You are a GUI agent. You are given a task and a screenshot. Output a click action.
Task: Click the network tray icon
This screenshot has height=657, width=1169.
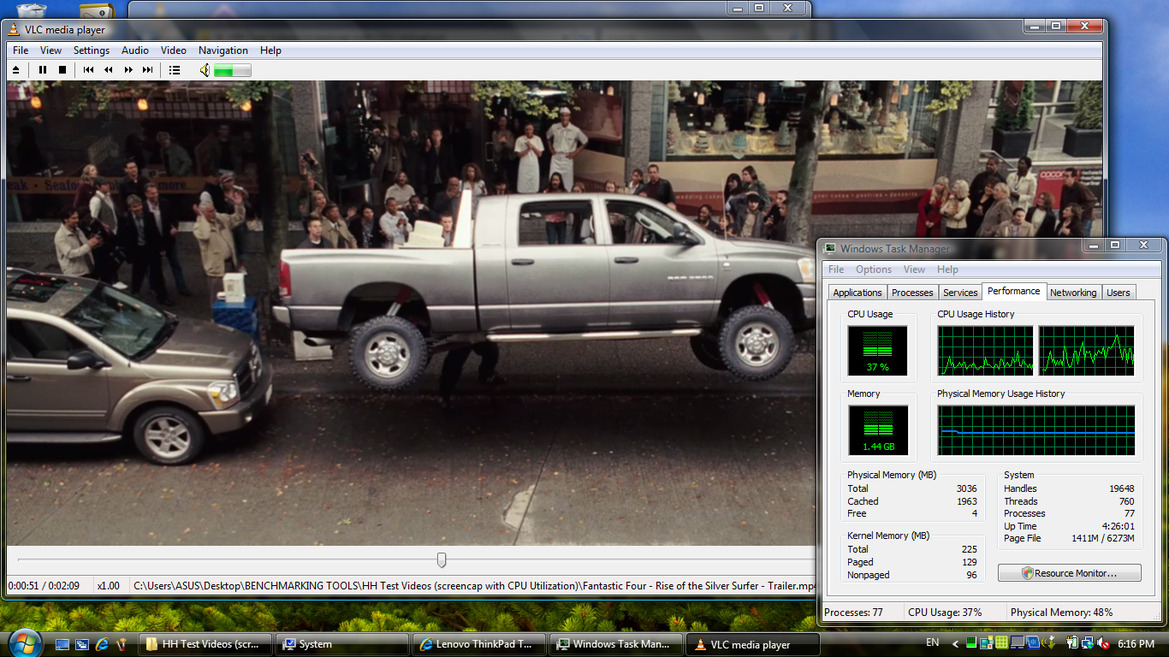[x=1088, y=642]
